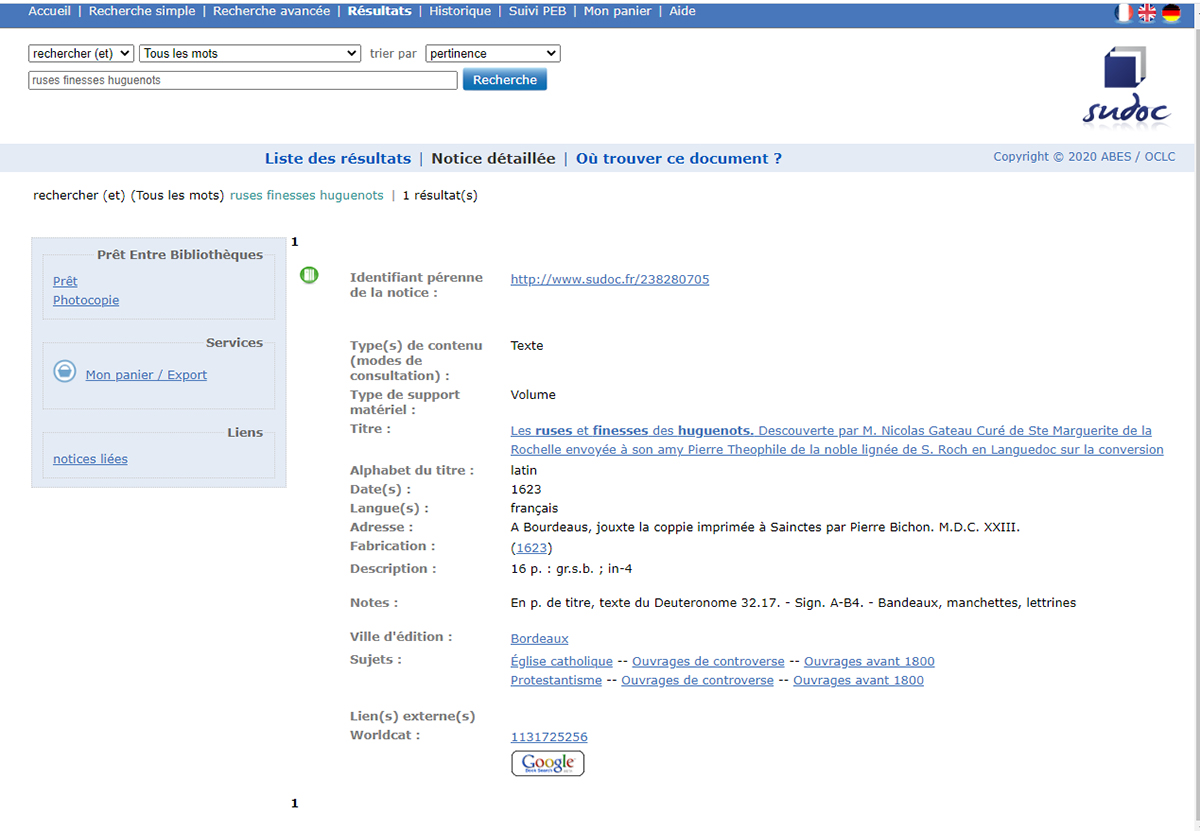Click the Notes text about Deuteronome 32.17

[793, 603]
